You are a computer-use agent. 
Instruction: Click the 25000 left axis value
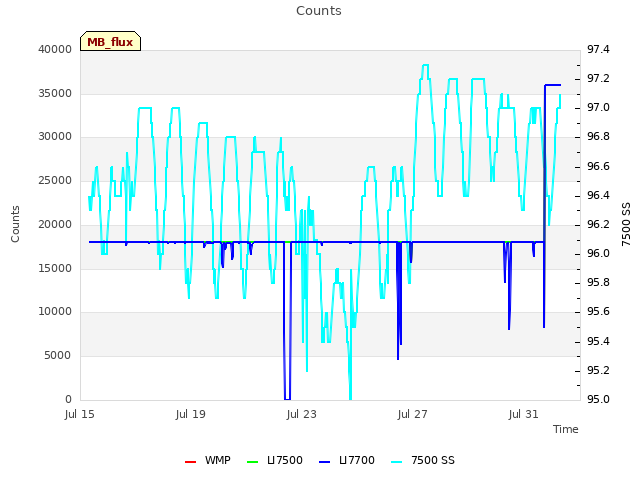[55, 180]
